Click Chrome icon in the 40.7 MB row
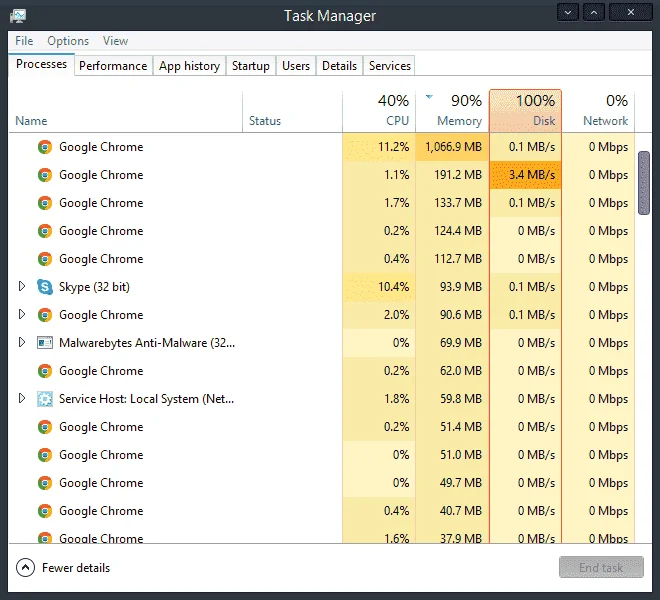 45,511
